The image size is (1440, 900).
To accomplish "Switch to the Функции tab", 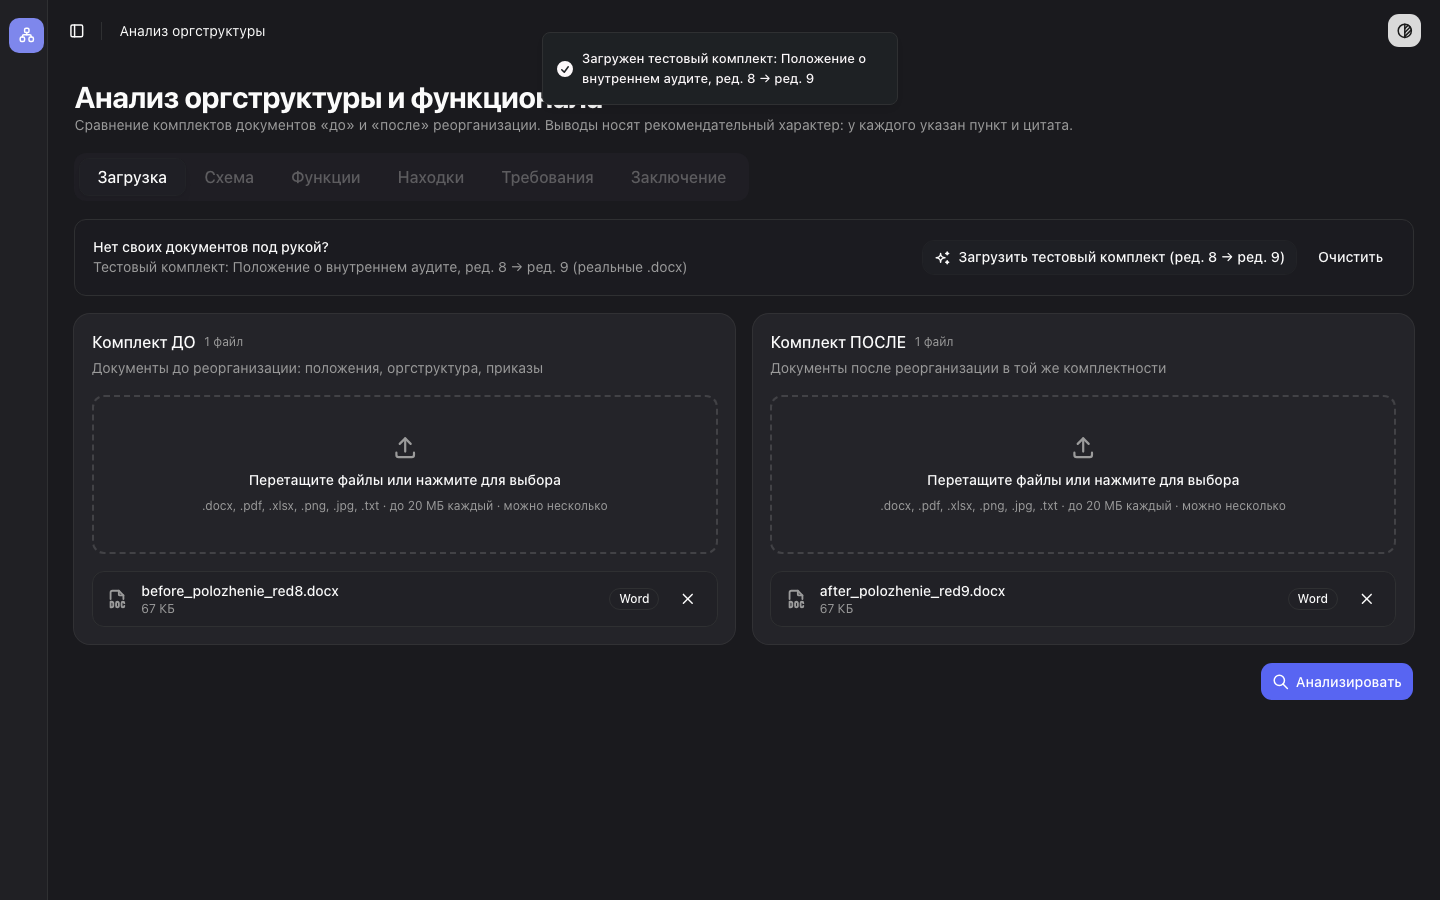I will 326,177.
